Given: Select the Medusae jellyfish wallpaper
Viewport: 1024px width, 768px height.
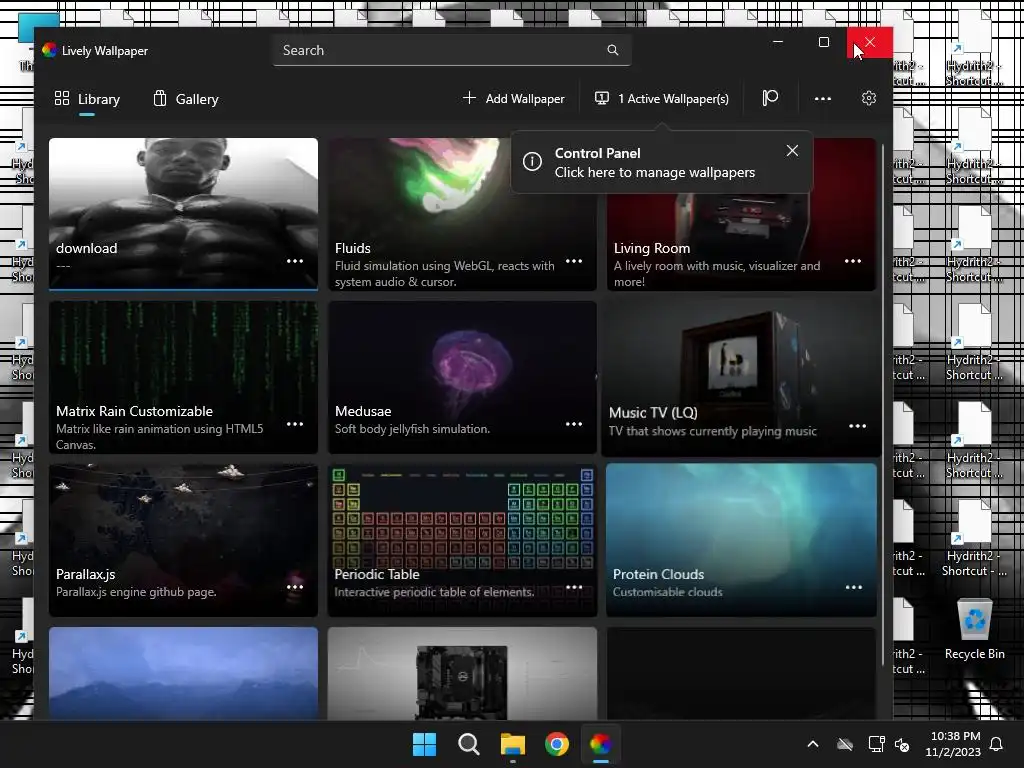Looking at the screenshot, I should click(x=462, y=377).
